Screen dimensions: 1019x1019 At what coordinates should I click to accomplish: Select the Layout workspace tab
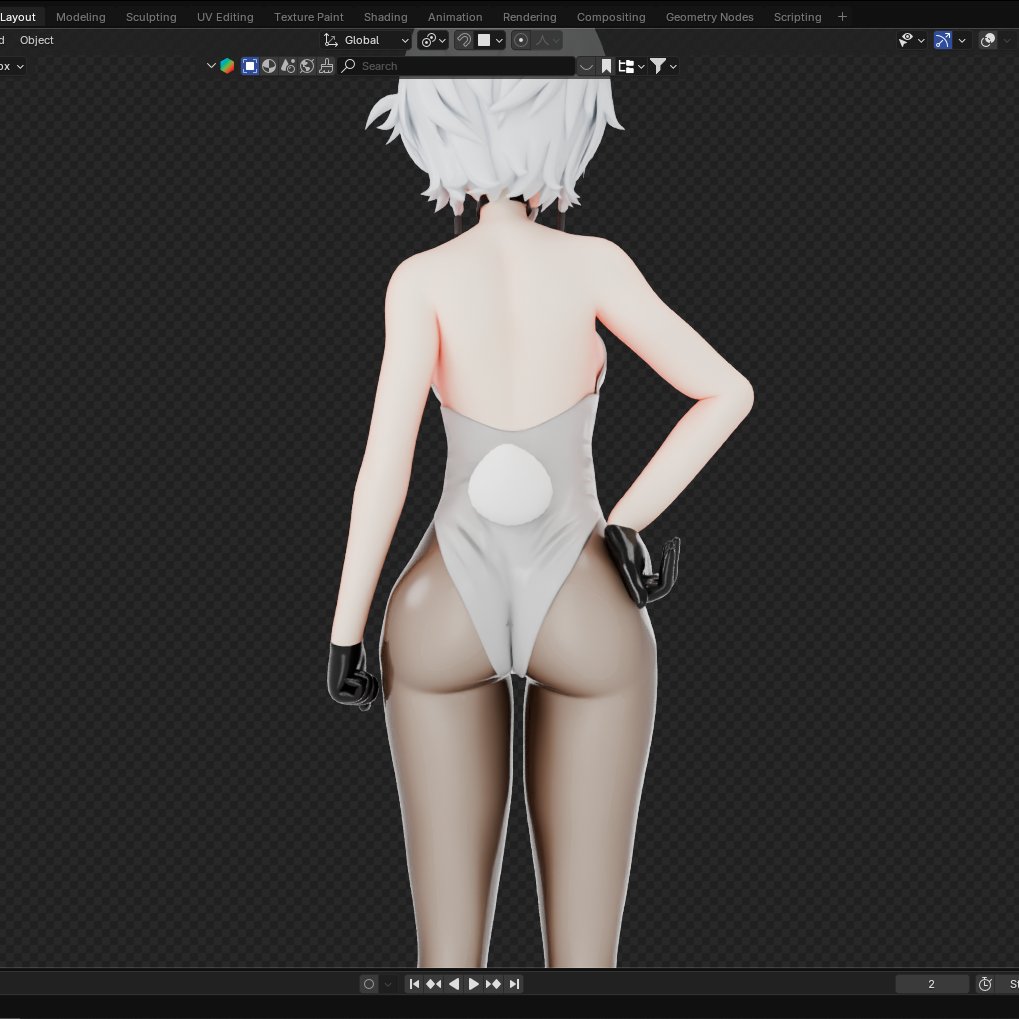pyautogui.click(x=18, y=17)
